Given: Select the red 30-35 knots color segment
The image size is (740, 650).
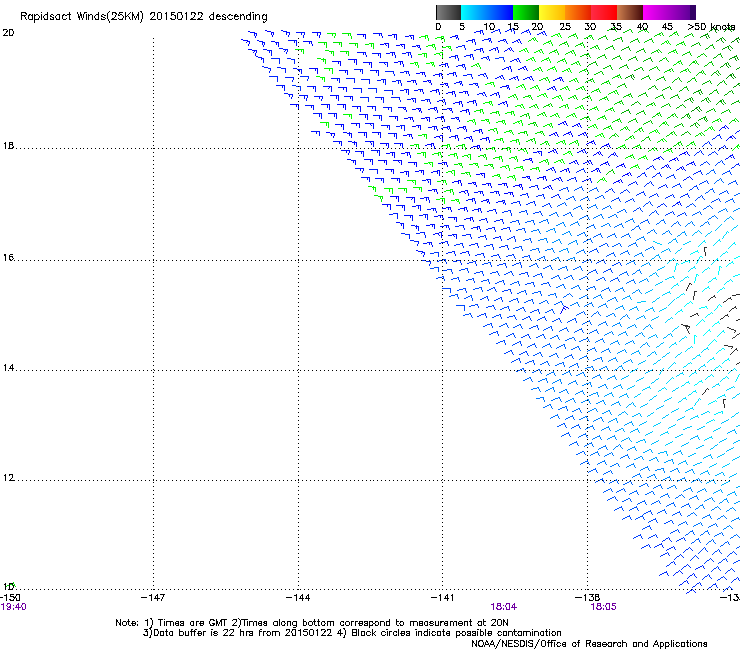Looking at the screenshot, I should pyautogui.click(x=604, y=12).
